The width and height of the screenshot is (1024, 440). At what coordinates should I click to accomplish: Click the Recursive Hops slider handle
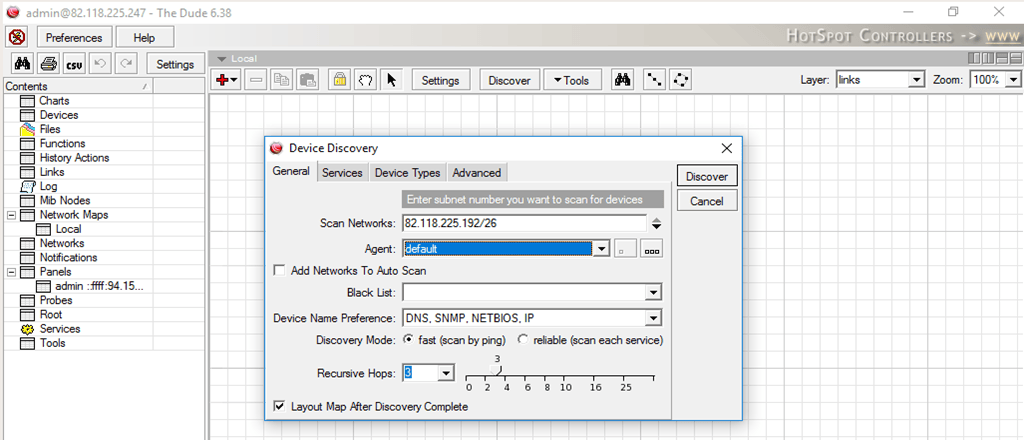(498, 370)
